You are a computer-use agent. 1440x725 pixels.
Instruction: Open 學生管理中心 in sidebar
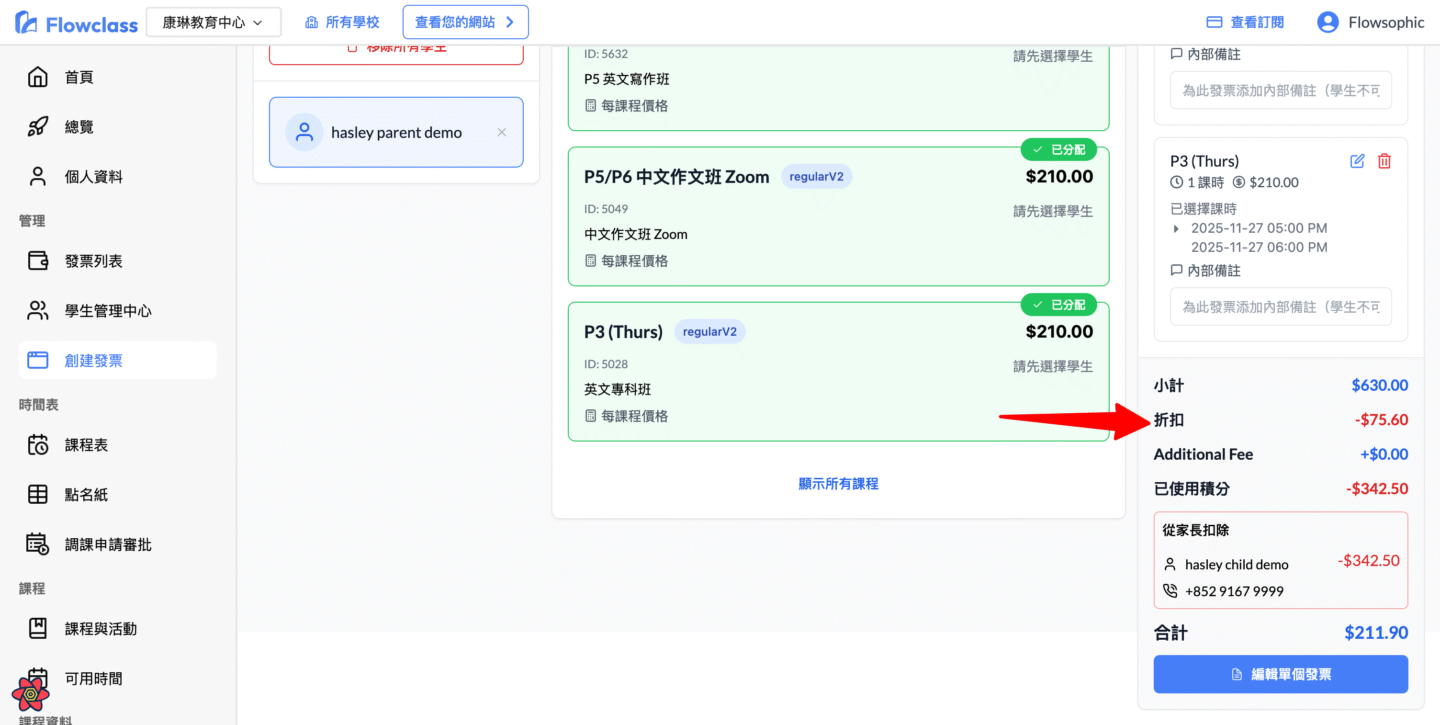pos(108,311)
